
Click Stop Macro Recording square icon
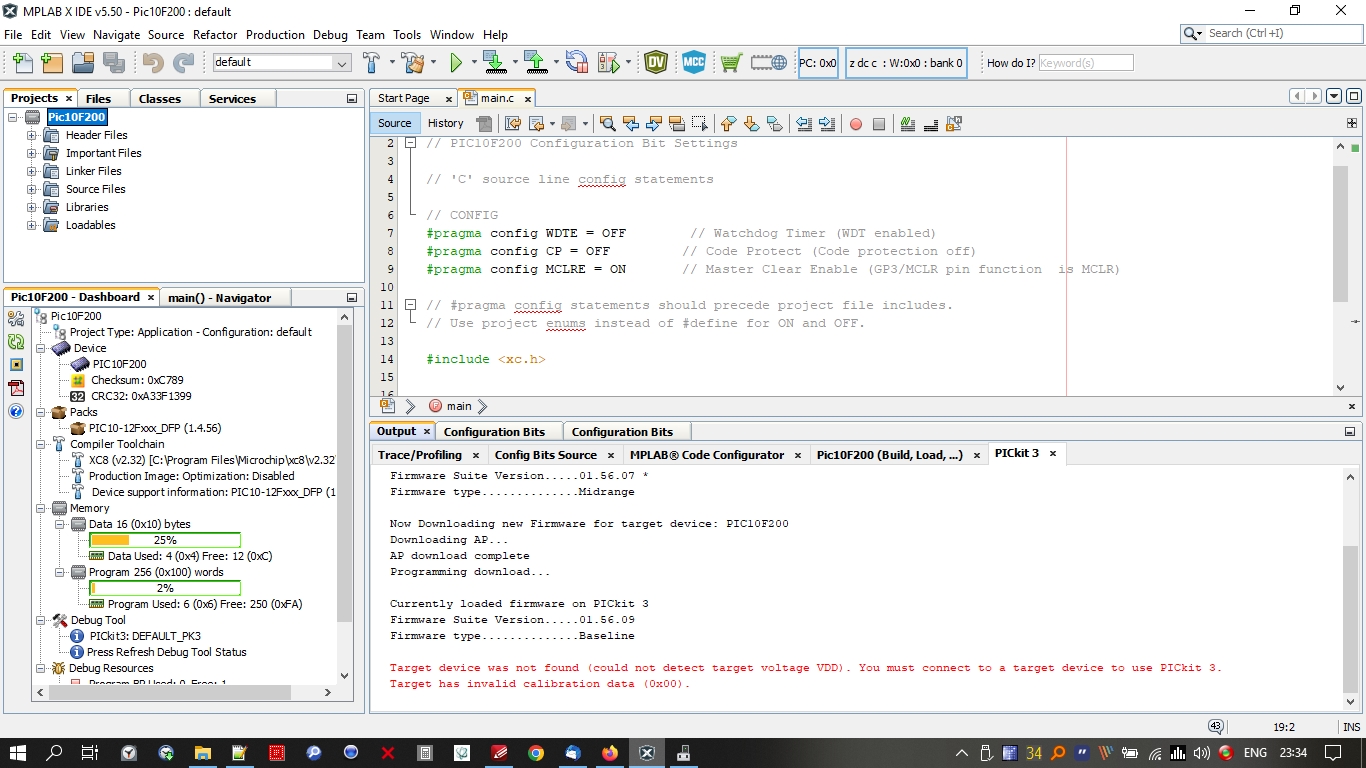879,124
